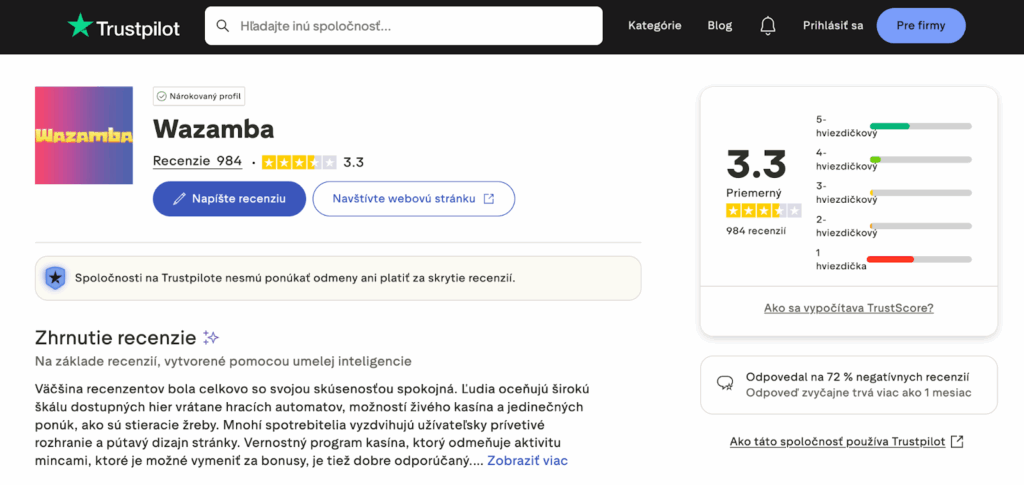The height and width of the screenshot is (486, 1024).
Task: Click the speech bubble reply icon
Action: (x=725, y=384)
